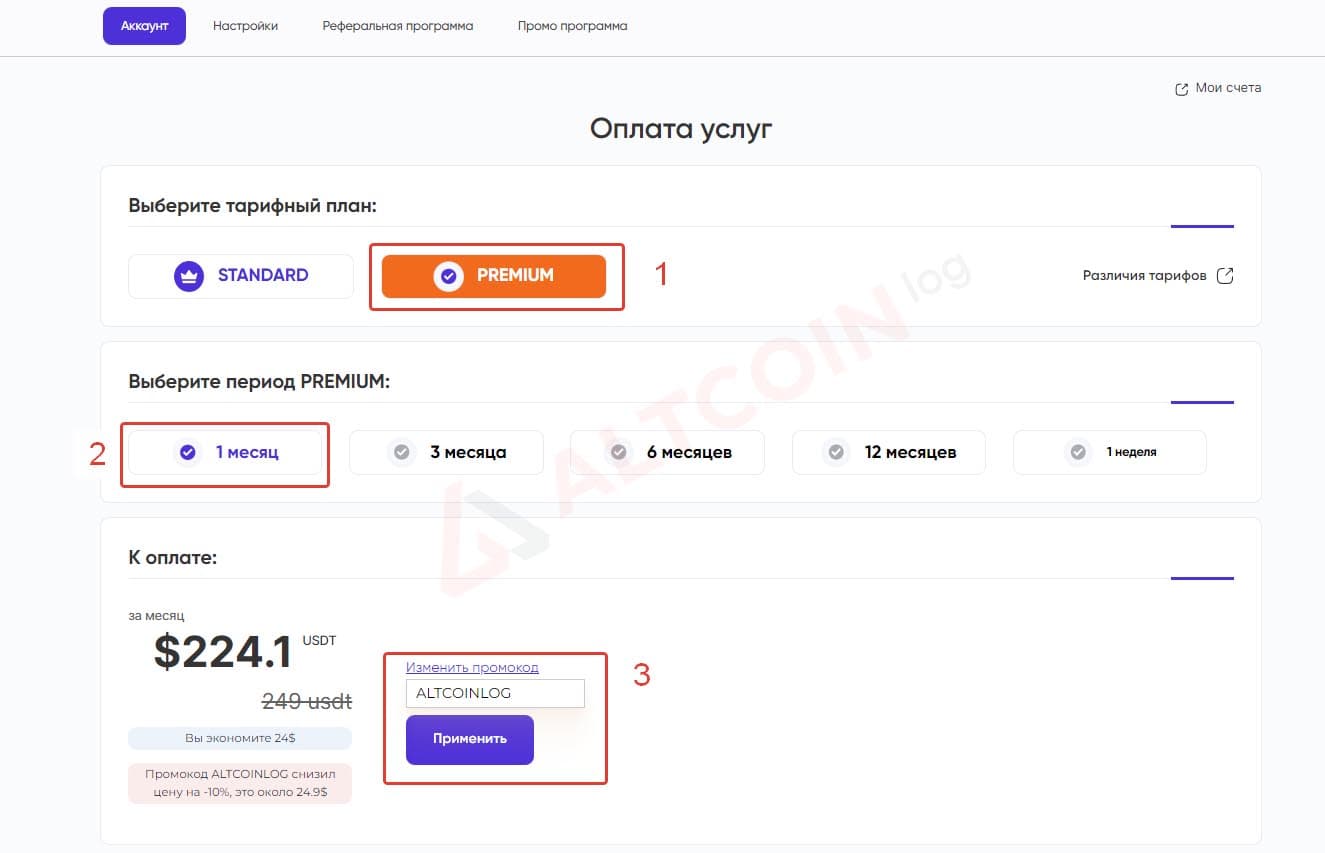This screenshot has width=1325, height=853.
Task: Click the Вы экономите 24$ badge
Action: coord(240,738)
